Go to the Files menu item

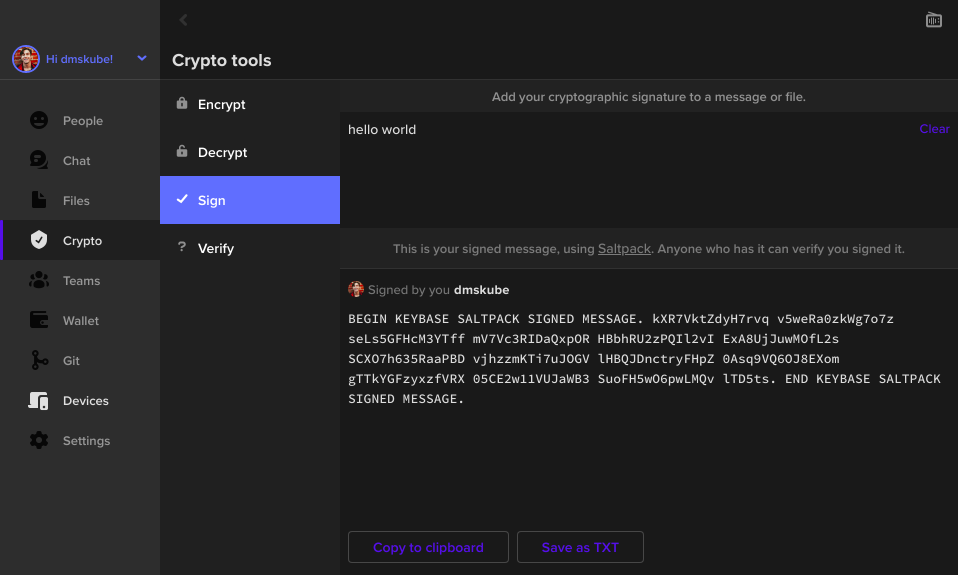(80, 200)
